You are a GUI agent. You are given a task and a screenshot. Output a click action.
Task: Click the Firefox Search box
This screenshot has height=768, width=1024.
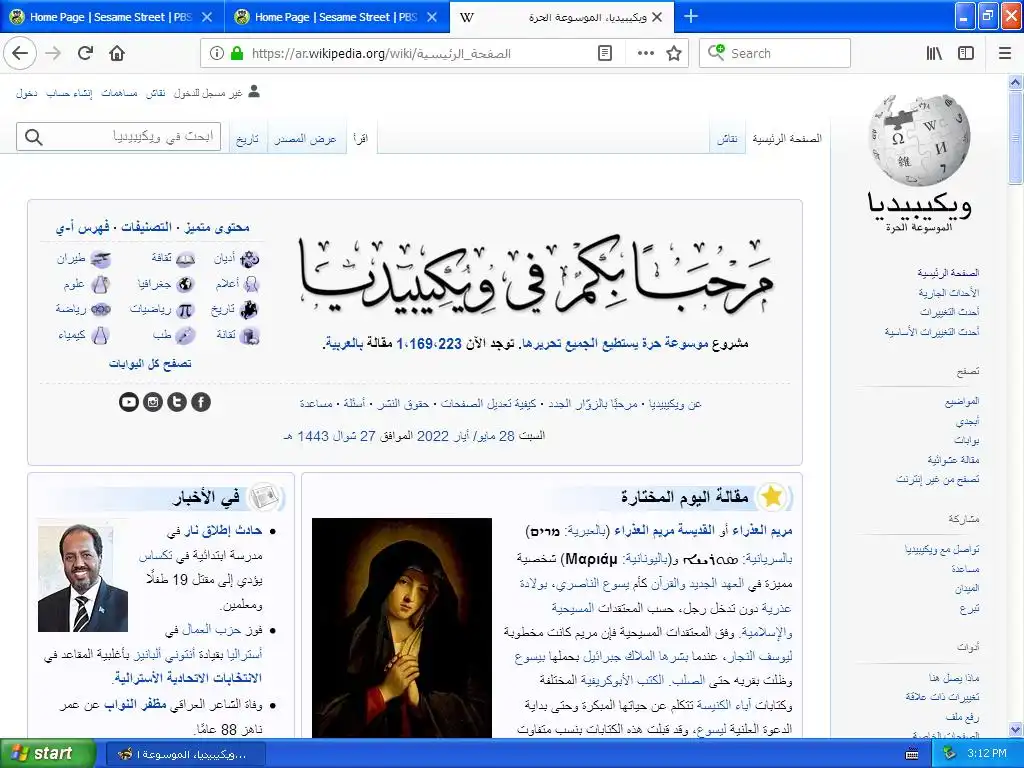775,53
